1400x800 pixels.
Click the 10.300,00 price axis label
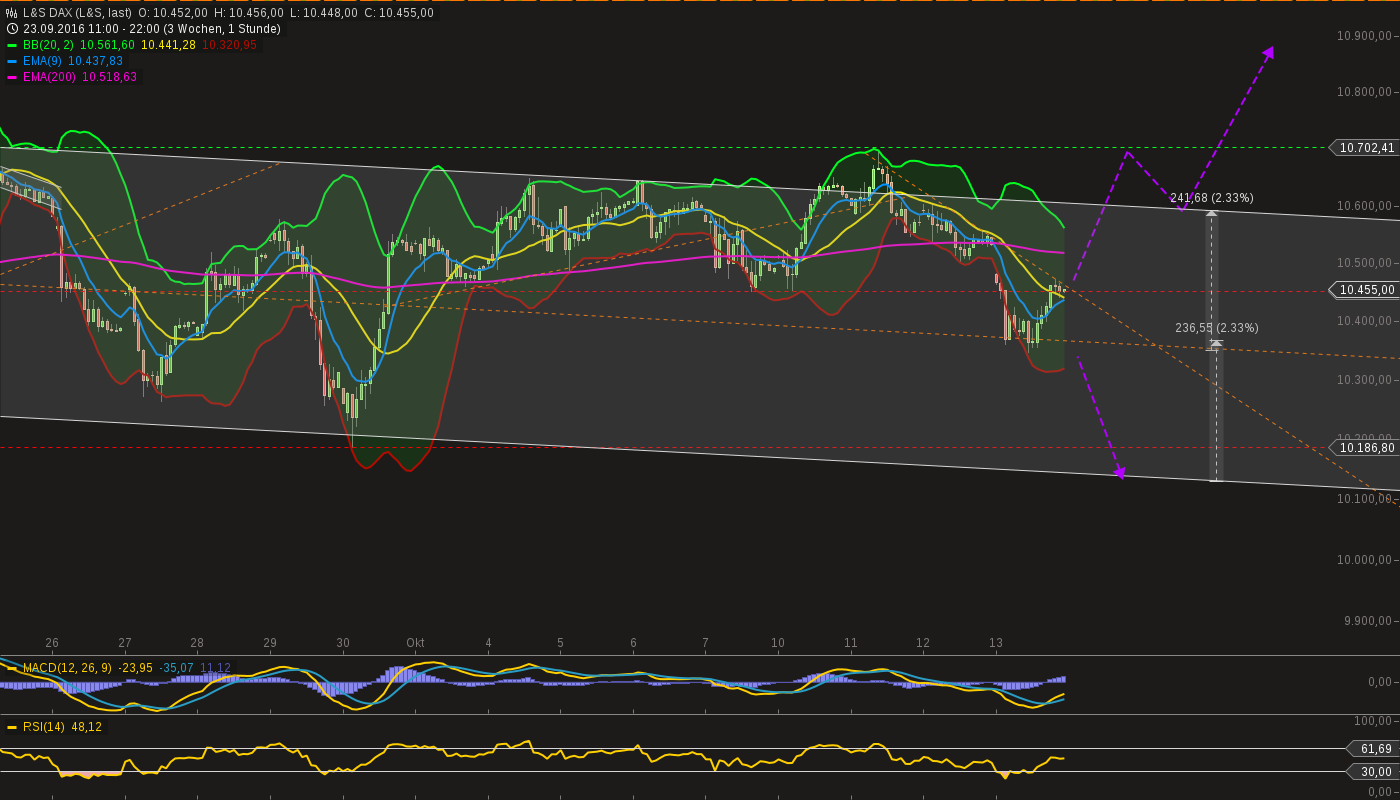point(1364,380)
